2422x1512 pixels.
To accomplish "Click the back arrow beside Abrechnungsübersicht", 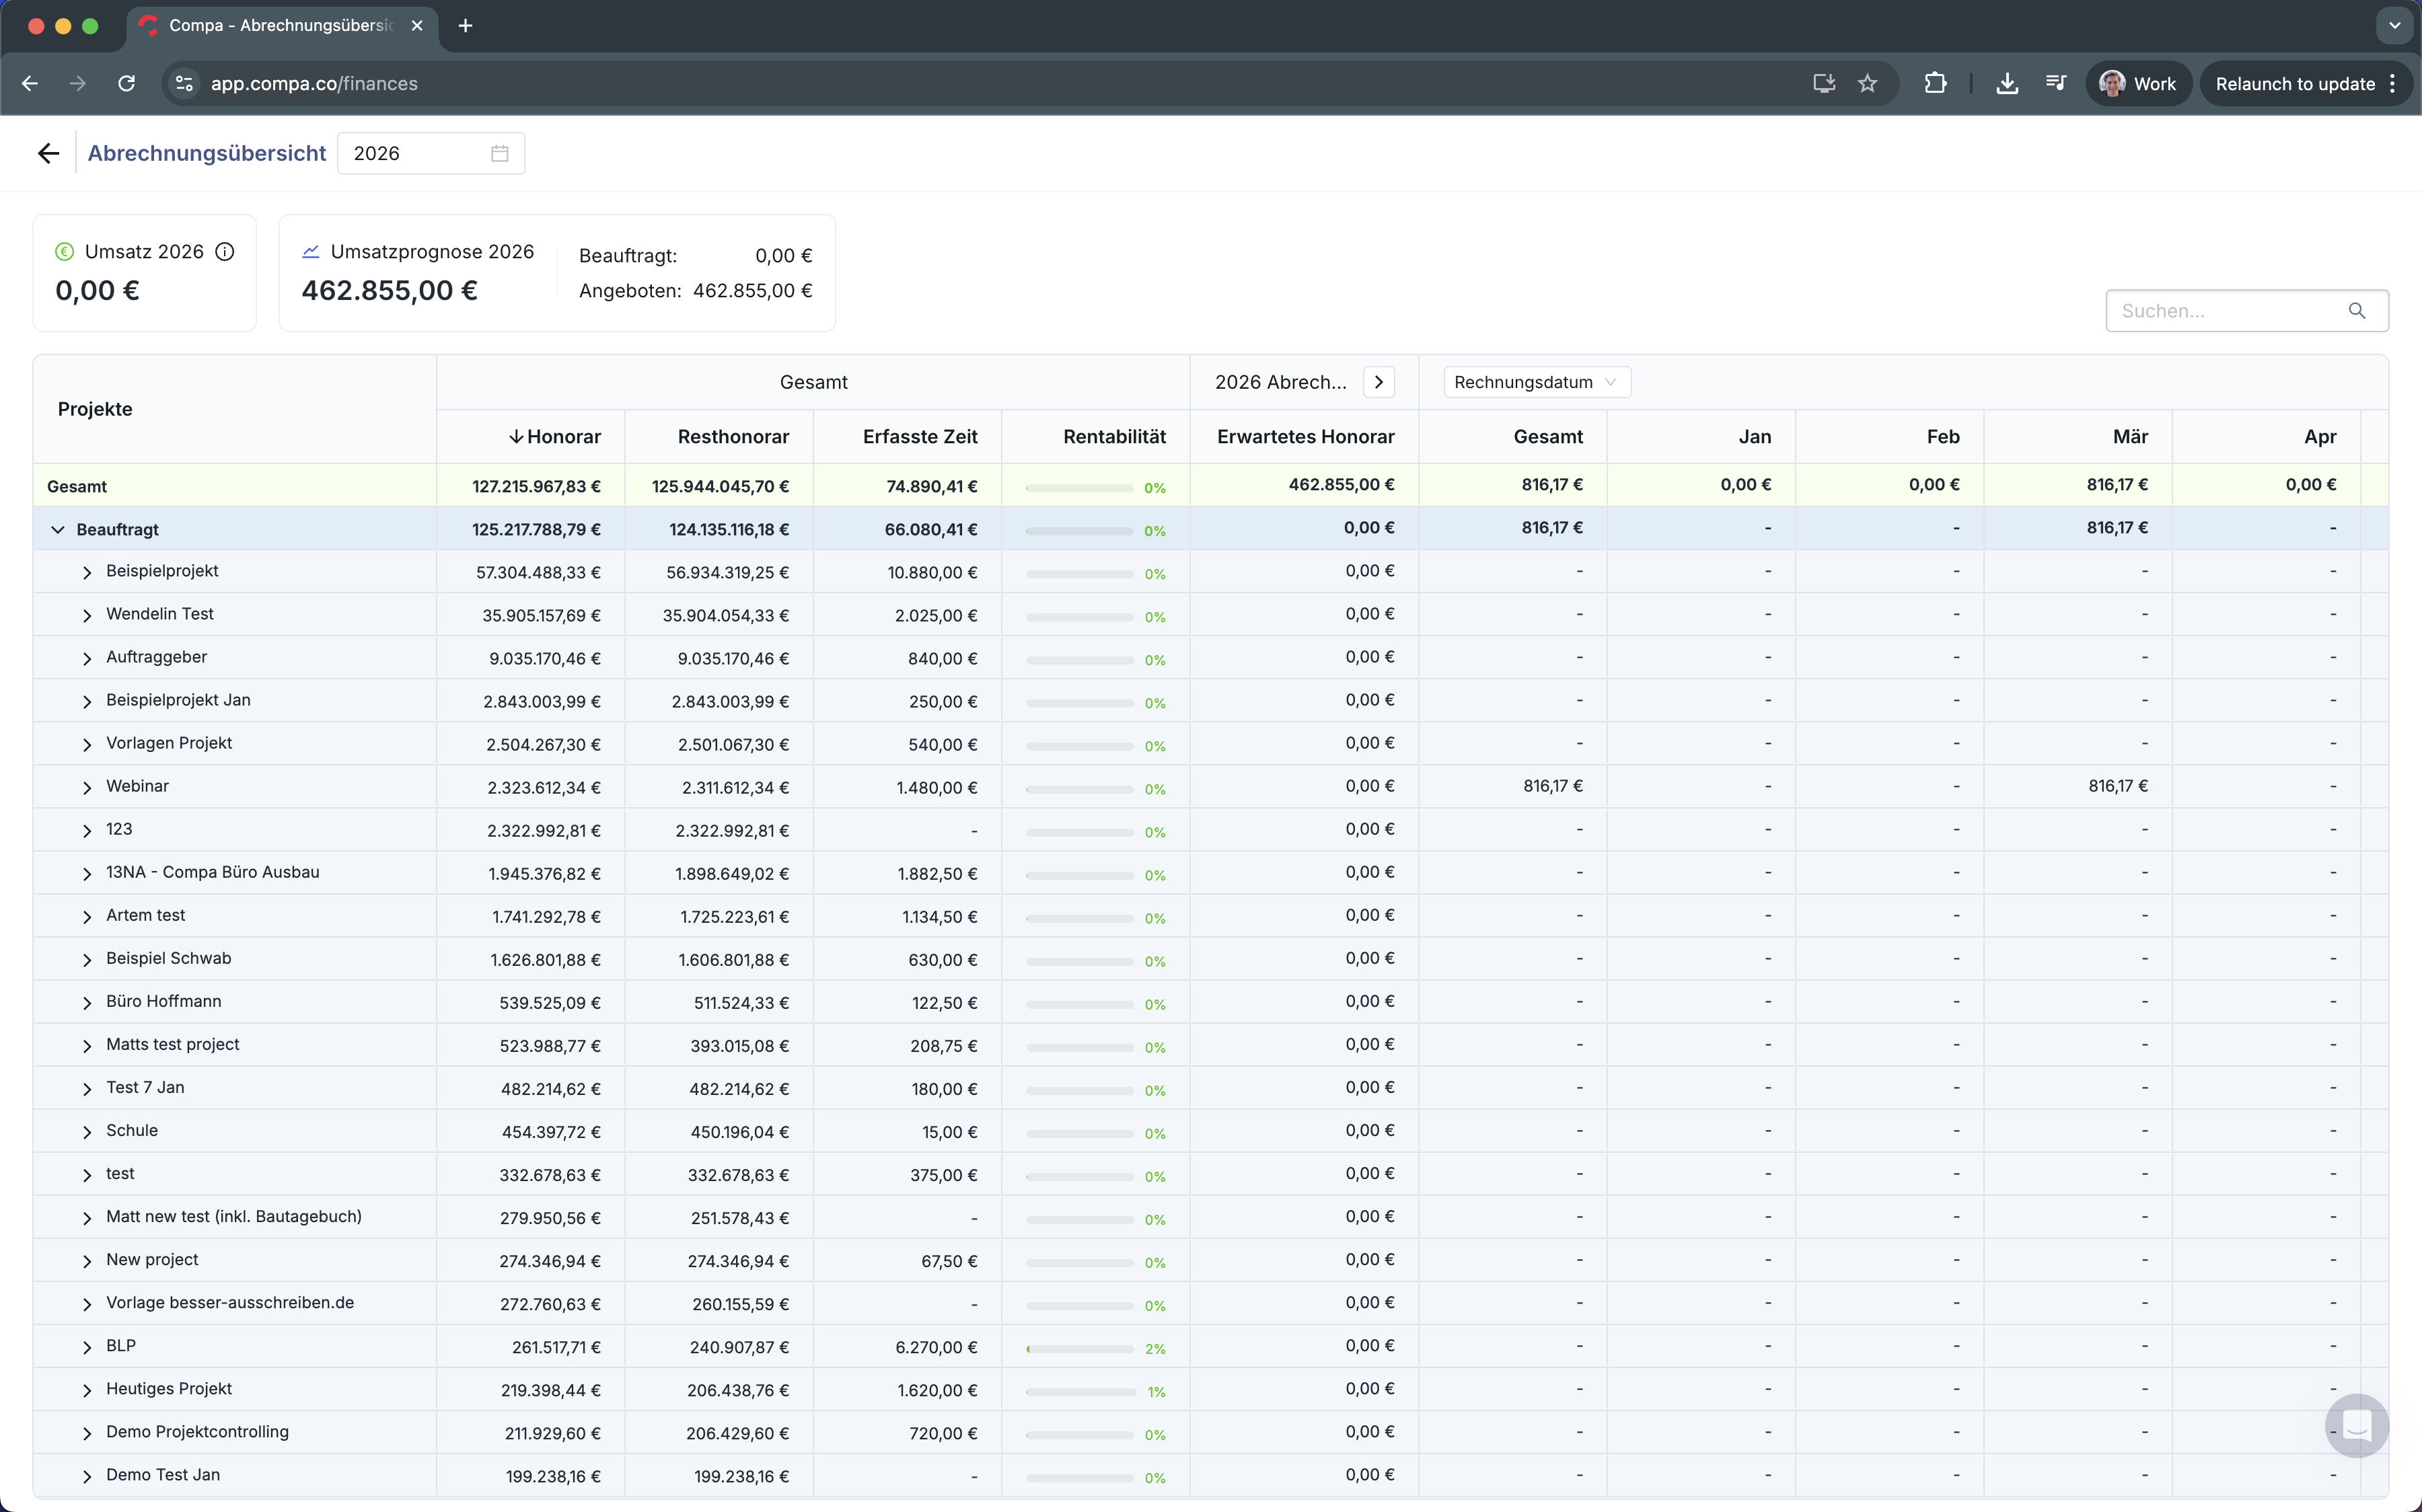I will [x=48, y=153].
